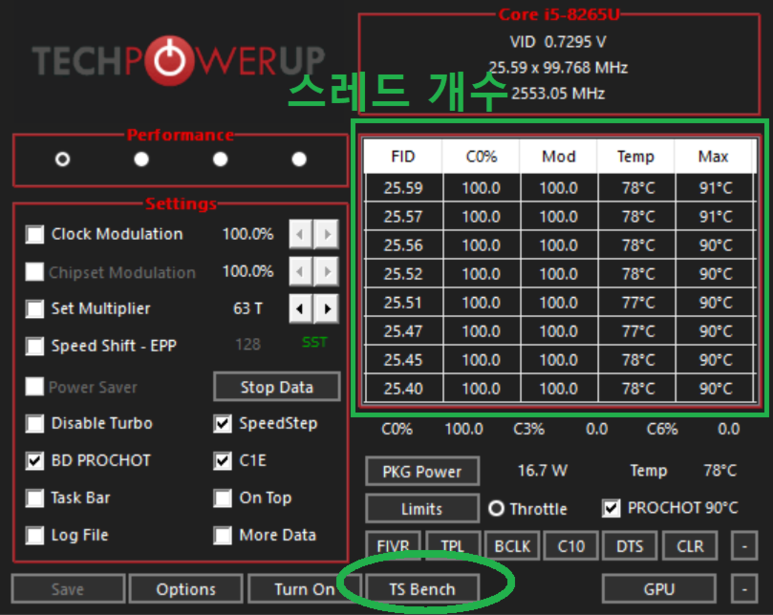The width and height of the screenshot is (773, 615).
Task: Select the FID 25.59 table cell
Action: coord(404,188)
